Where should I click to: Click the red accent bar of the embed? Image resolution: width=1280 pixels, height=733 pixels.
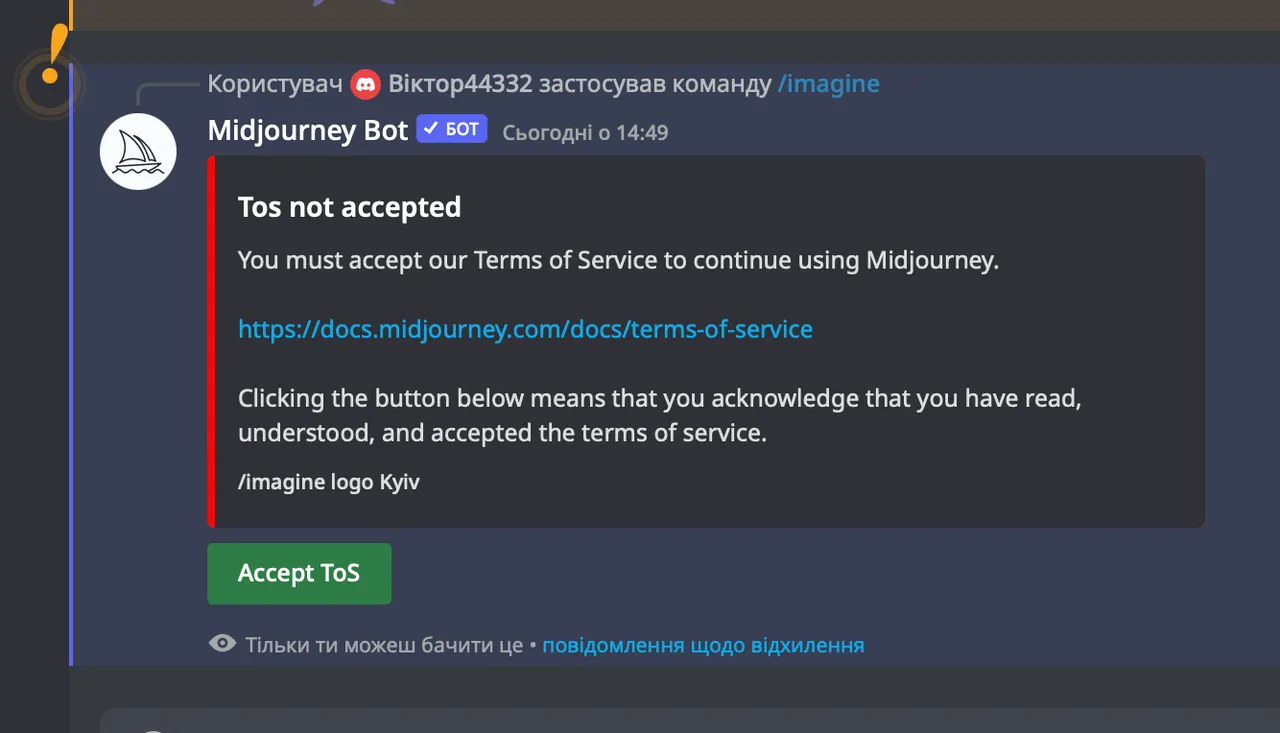point(211,341)
